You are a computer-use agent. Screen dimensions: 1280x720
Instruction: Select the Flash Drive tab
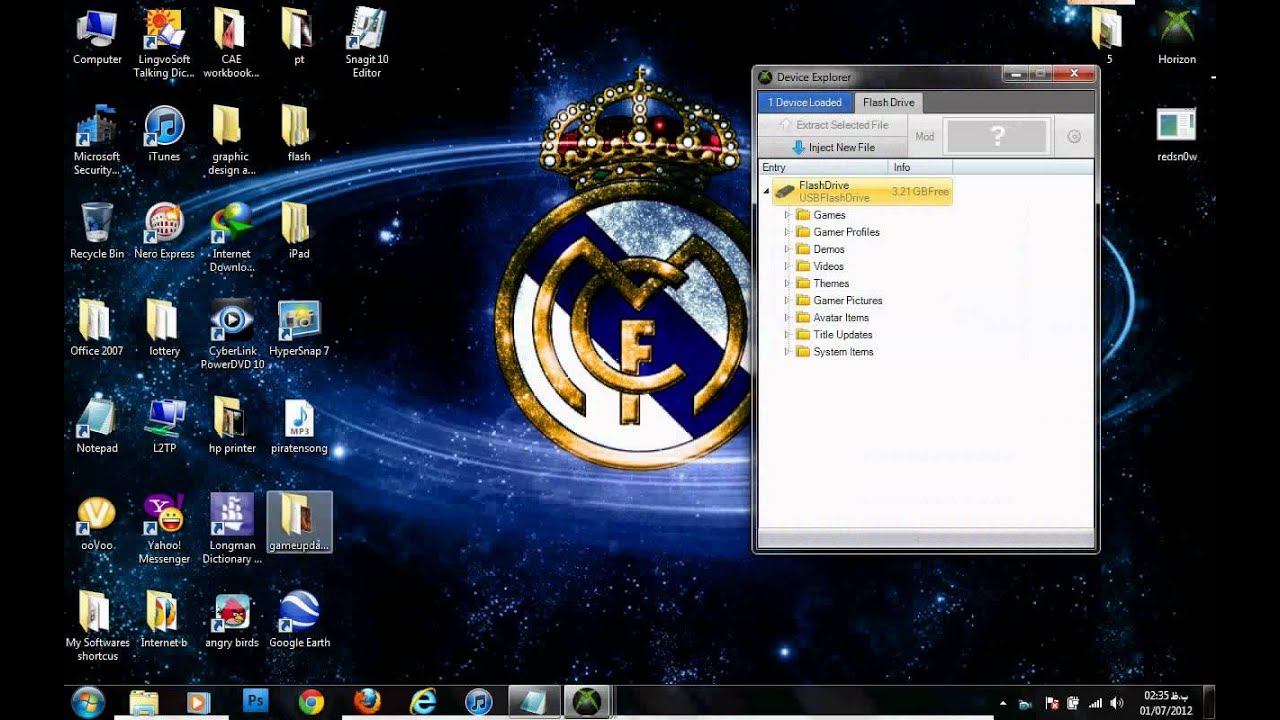tap(889, 102)
